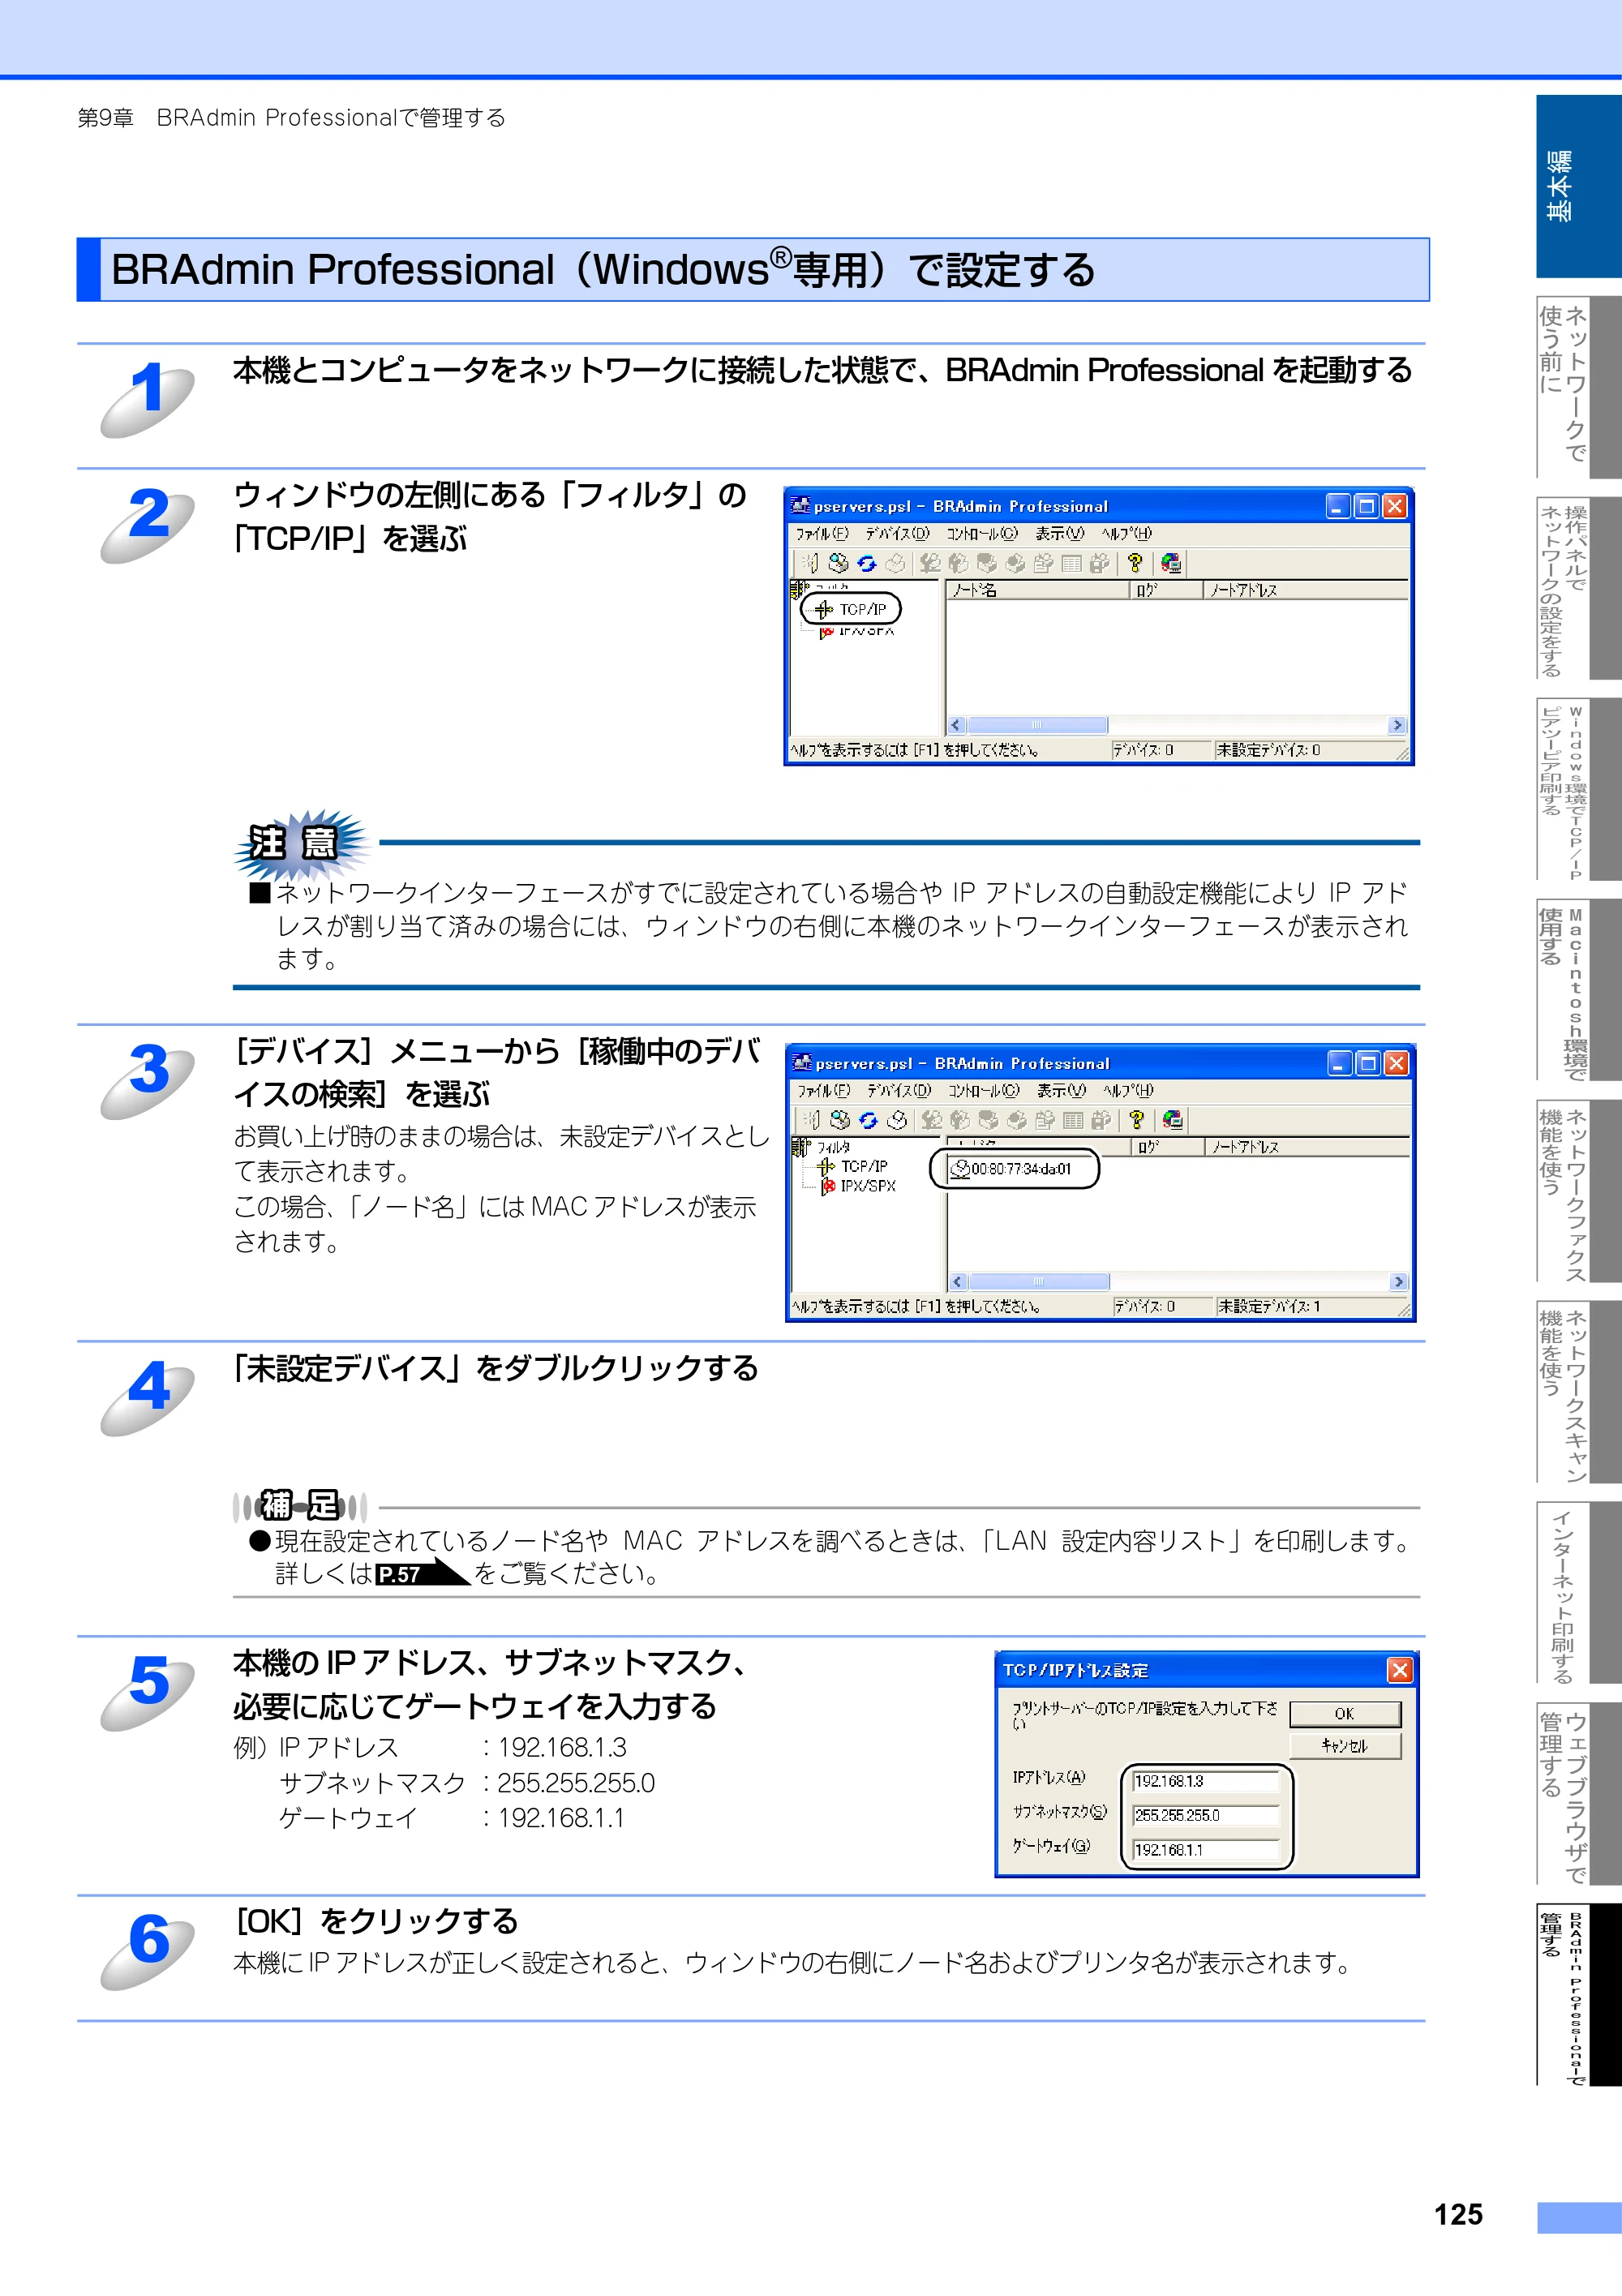This screenshot has width=1622, height=2296.
Task: Click the yellow help question mark in step 2 window
Action: pyautogui.click(x=1134, y=564)
